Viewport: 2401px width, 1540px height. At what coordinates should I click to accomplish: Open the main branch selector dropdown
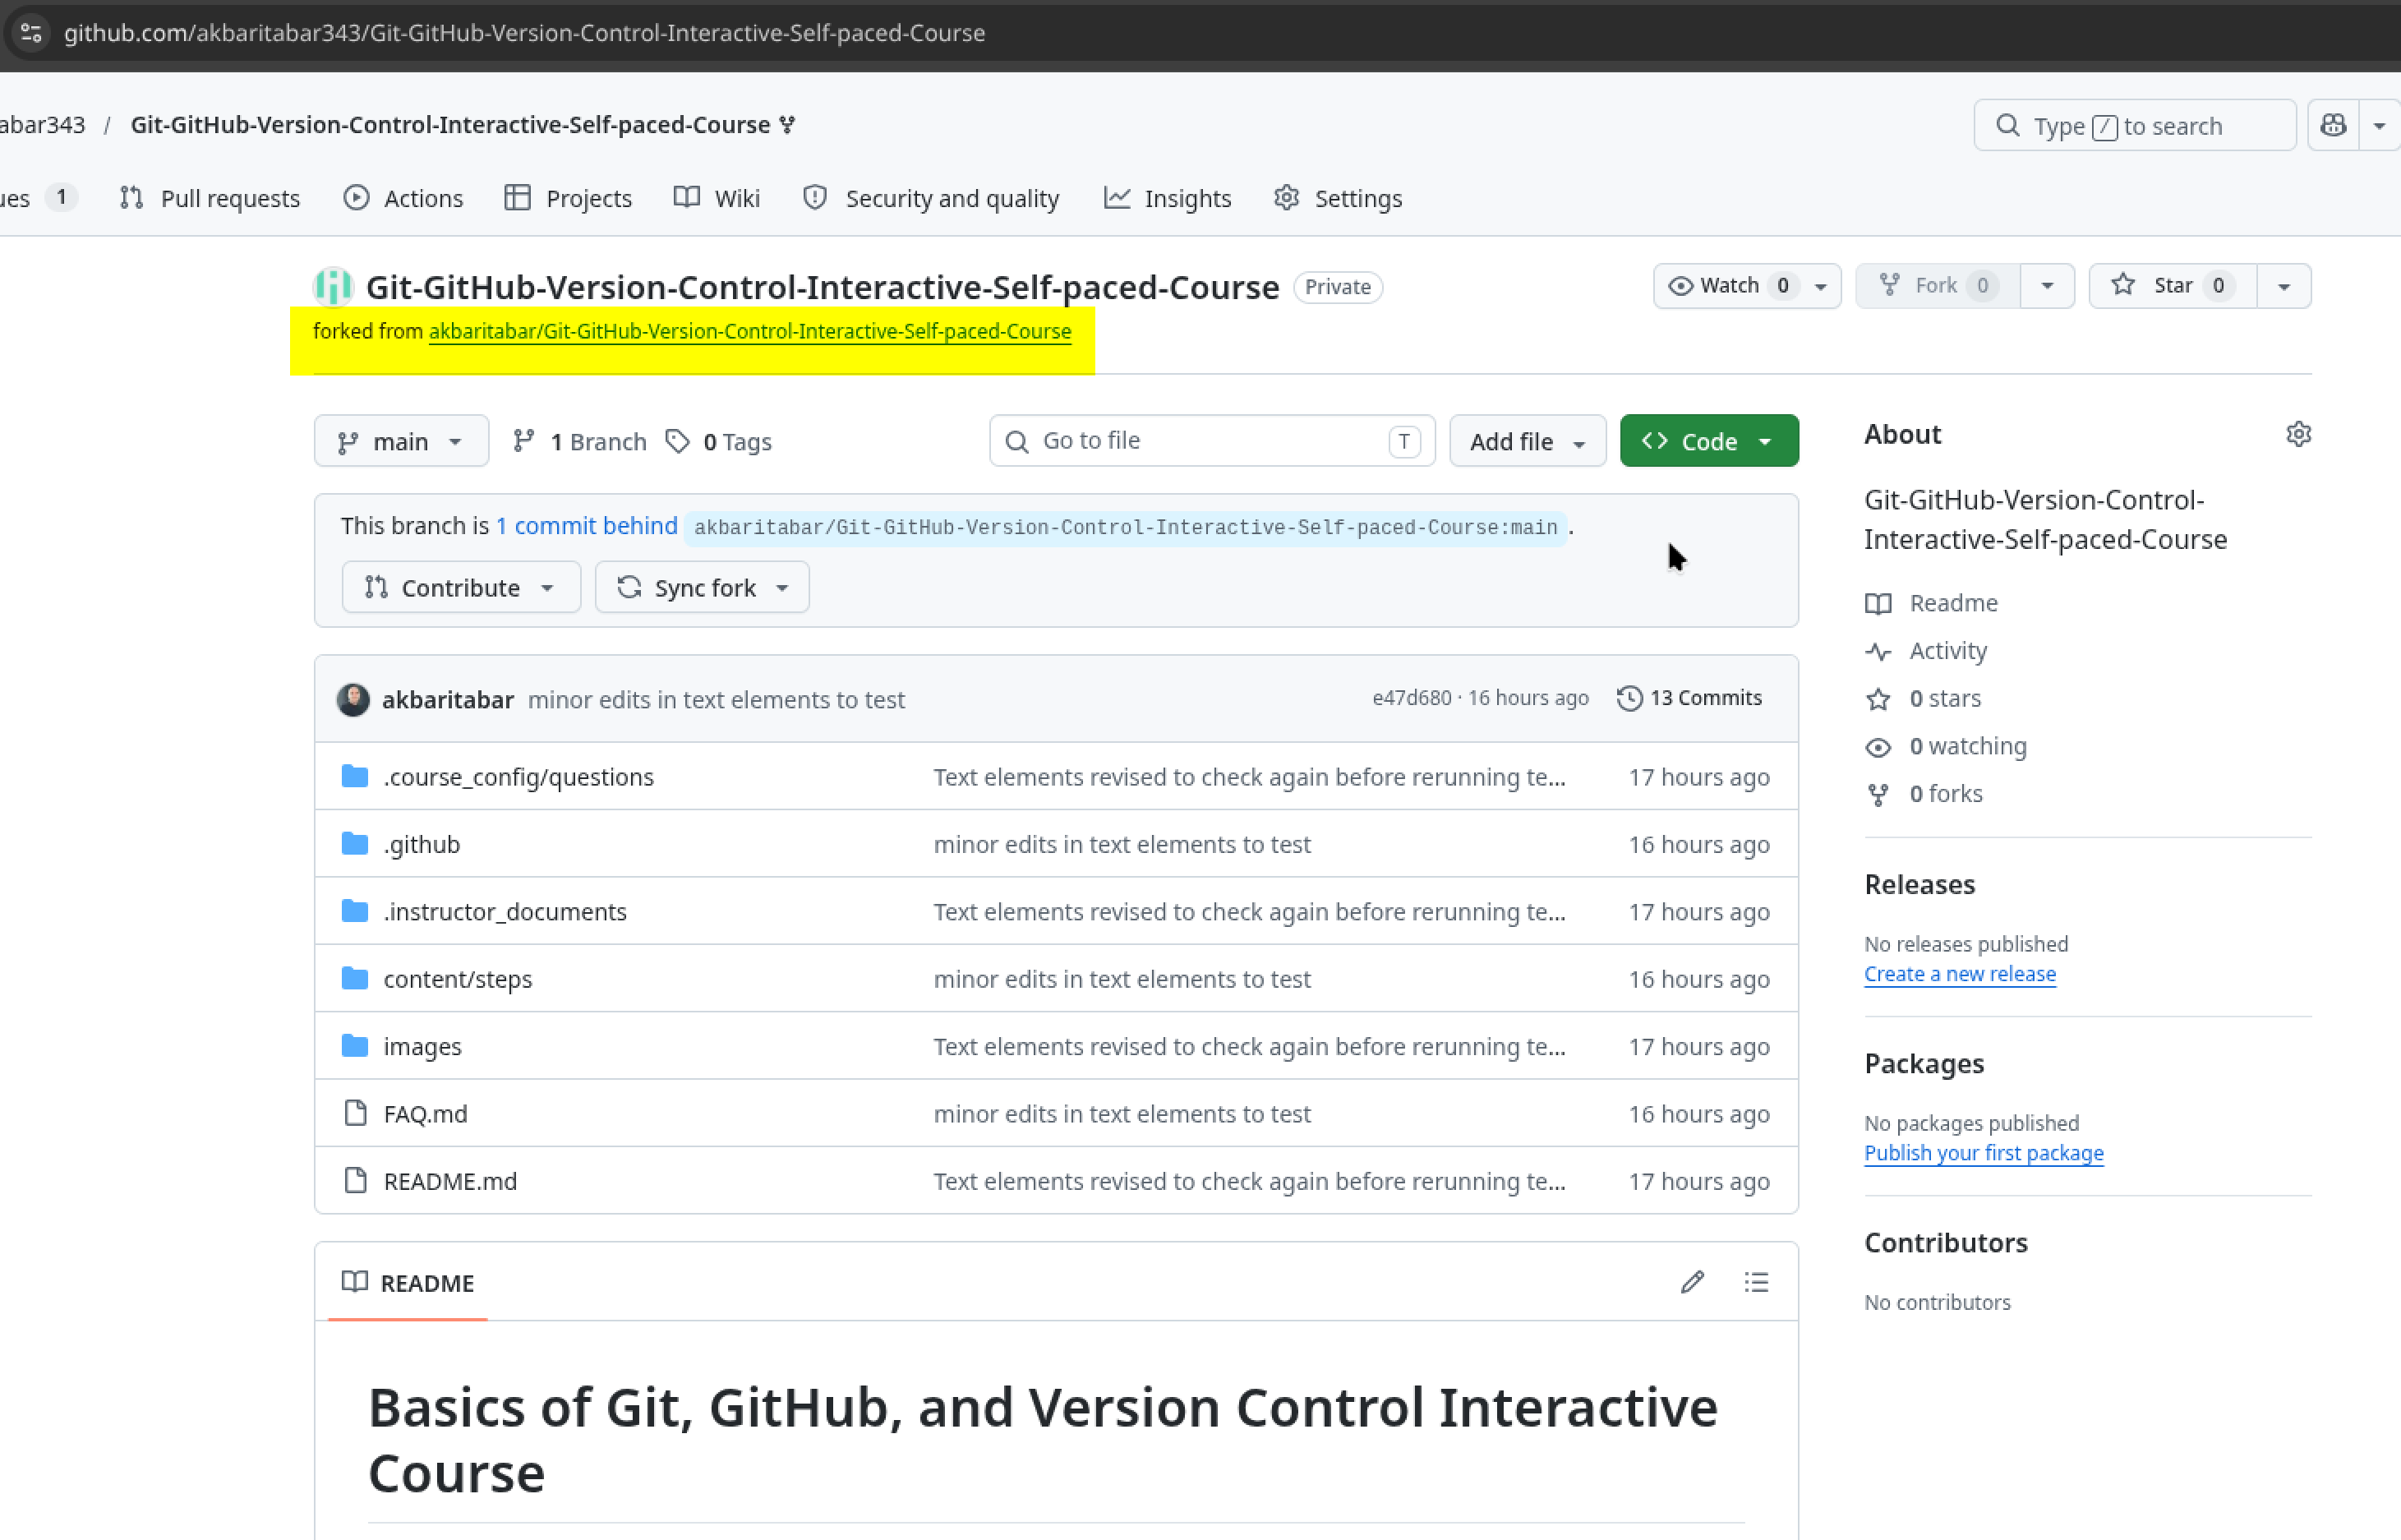point(401,441)
